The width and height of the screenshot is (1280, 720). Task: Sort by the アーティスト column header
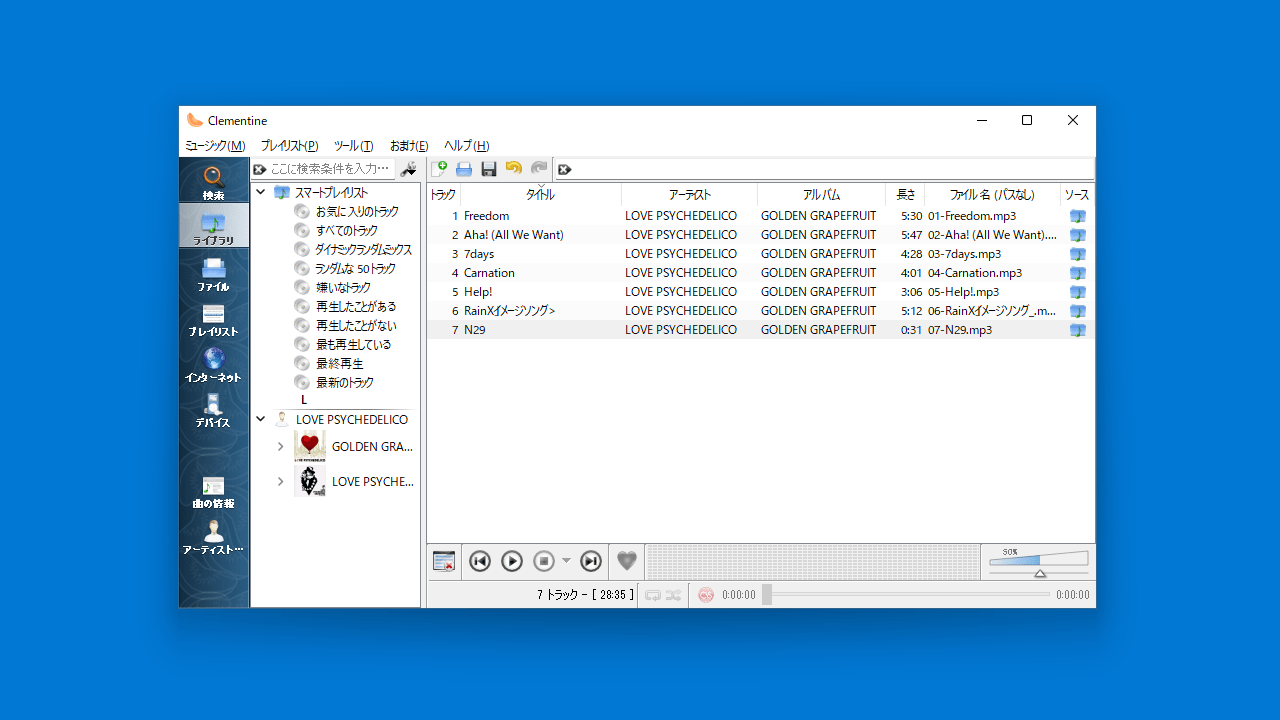point(690,195)
